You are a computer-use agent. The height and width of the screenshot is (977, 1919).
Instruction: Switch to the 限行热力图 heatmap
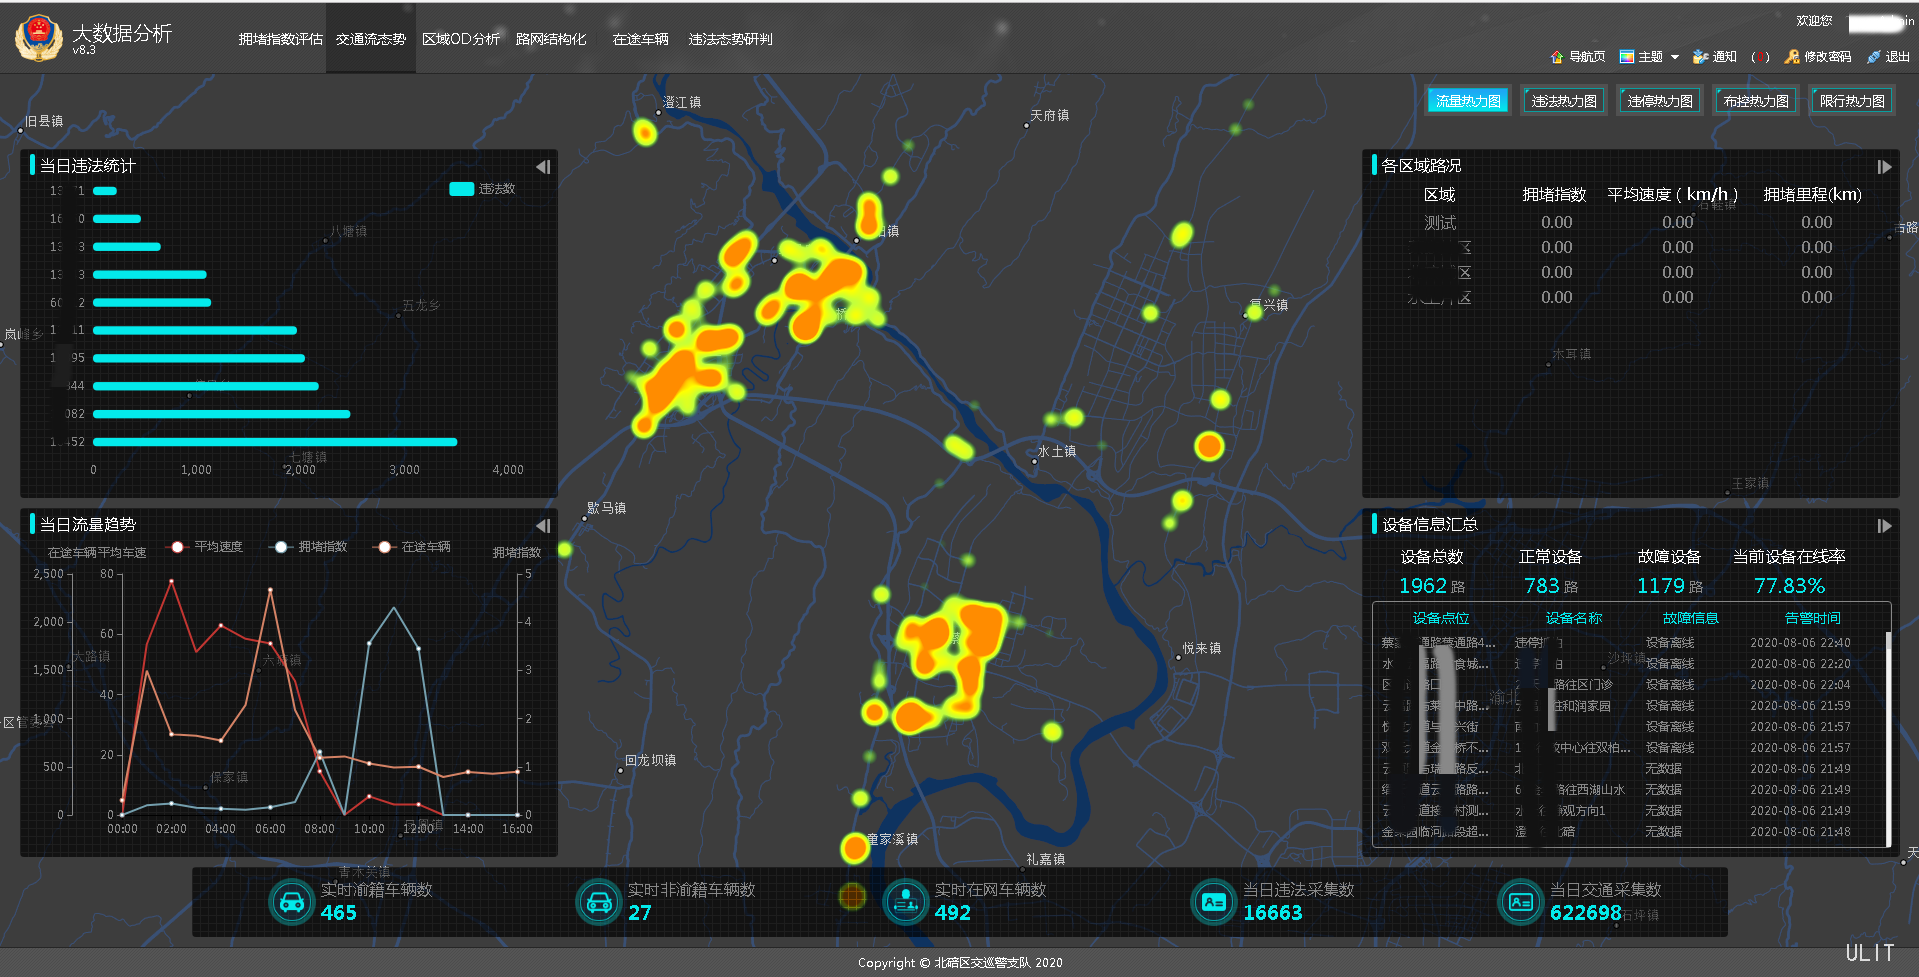tap(1852, 101)
